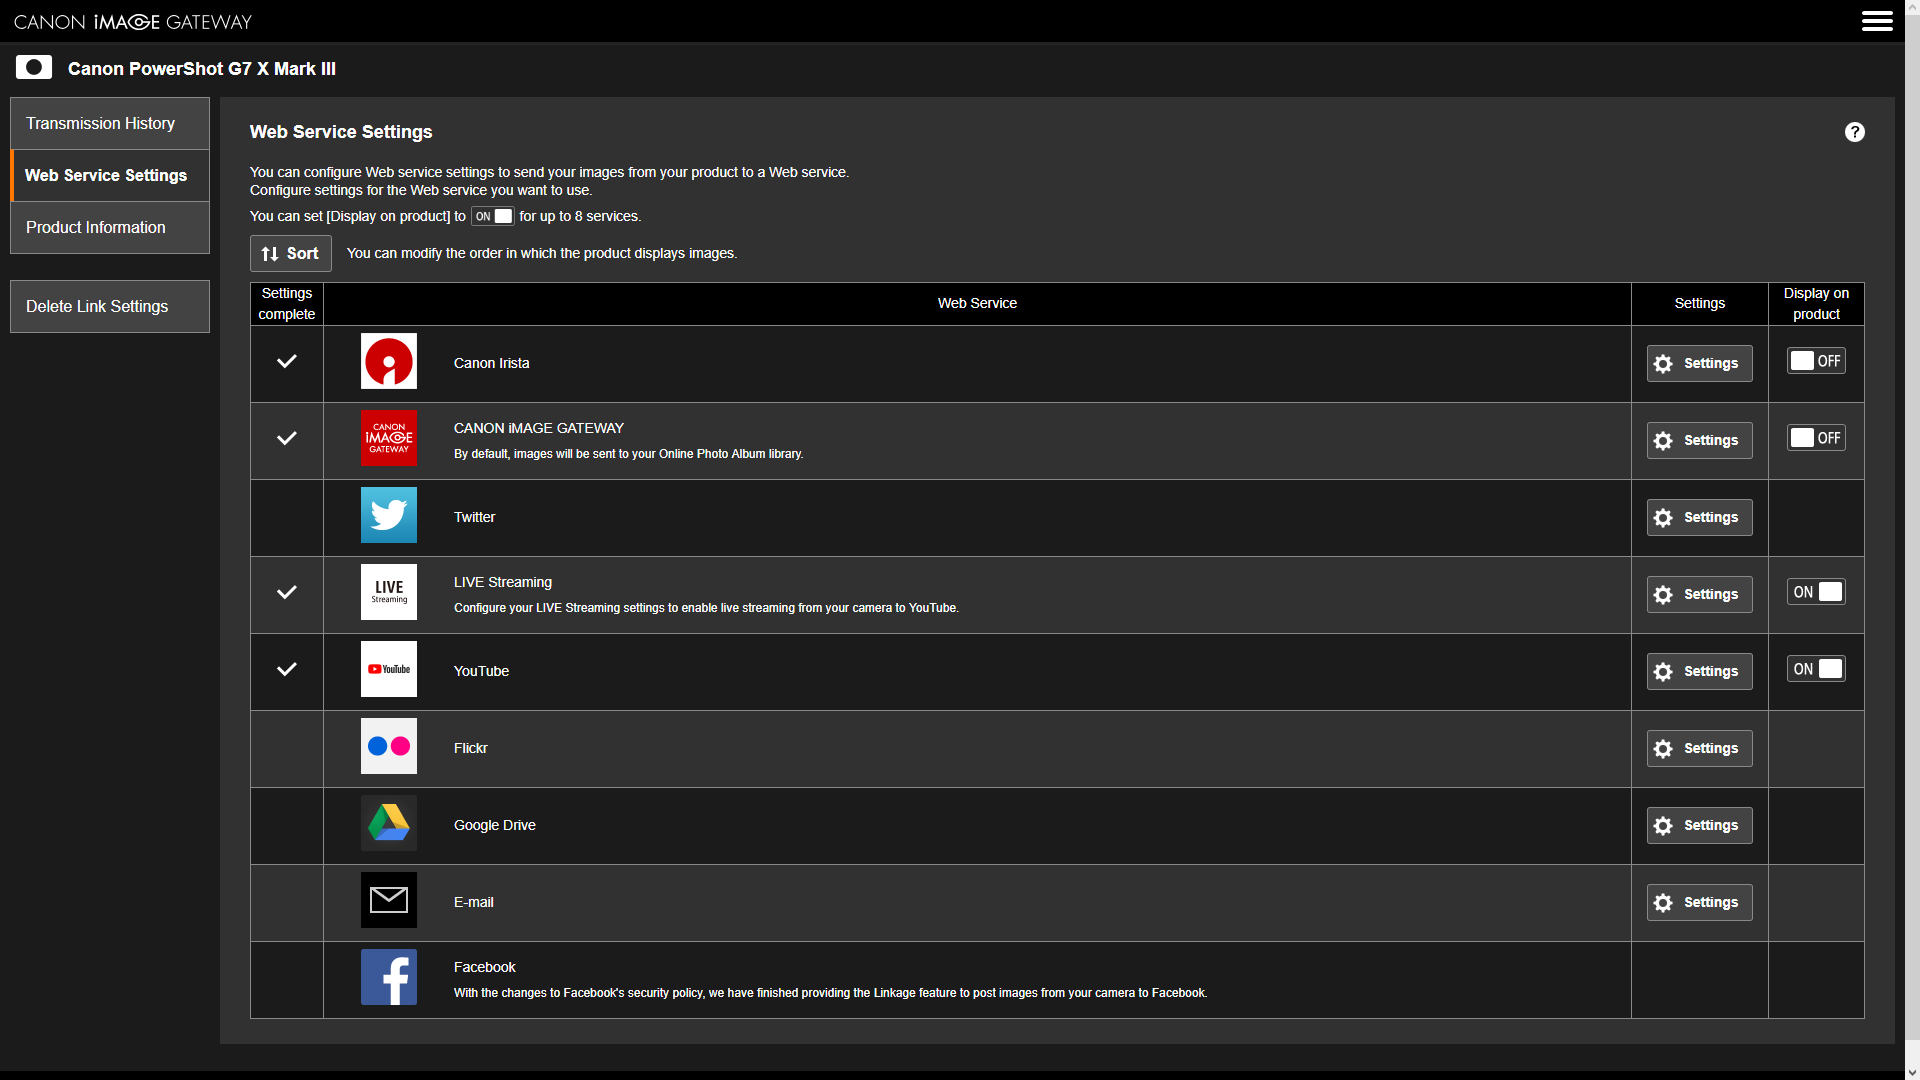This screenshot has height=1080, width=1920.
Task: Open Transmission History tab
Action: (110, 123)
